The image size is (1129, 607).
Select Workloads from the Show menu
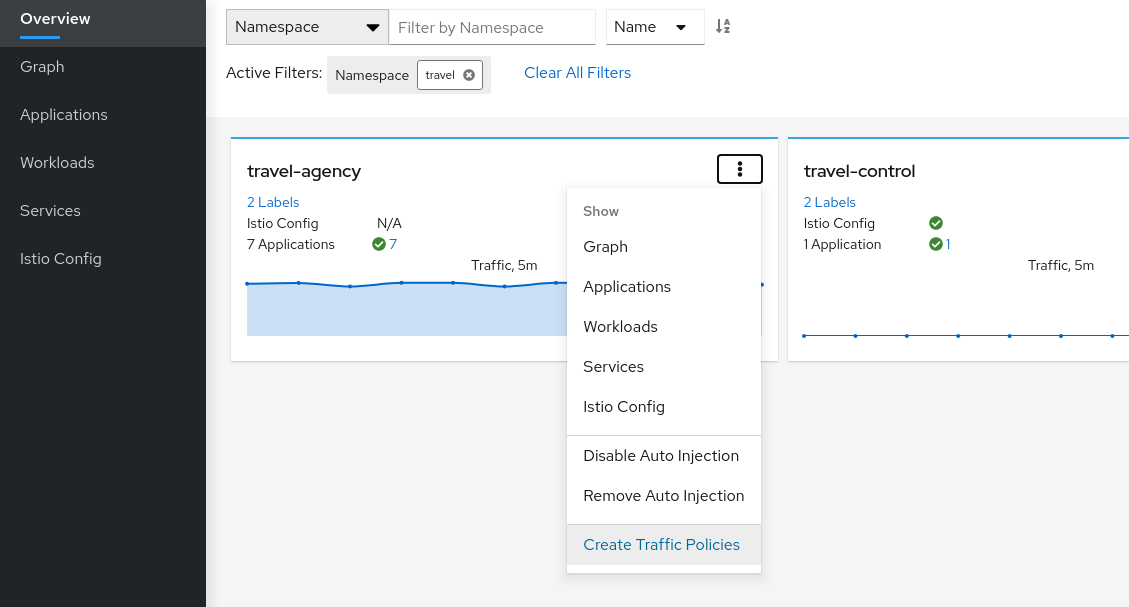[x=620, y=326]
